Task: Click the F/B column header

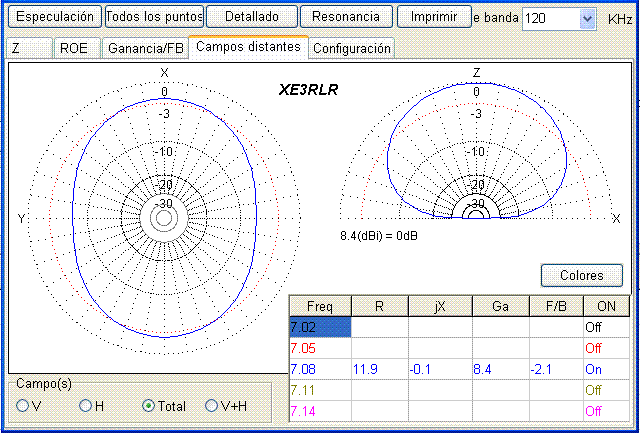Action: 556,306
